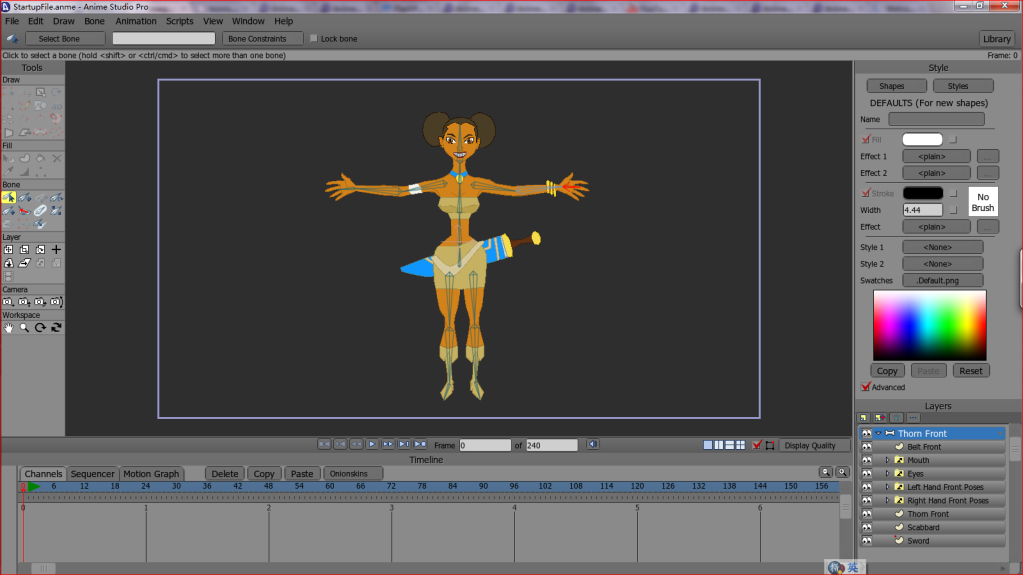This screenshot has height=575, width=1023.
Task: Expand the Eyes layer group
Action: tap(887, 474)
